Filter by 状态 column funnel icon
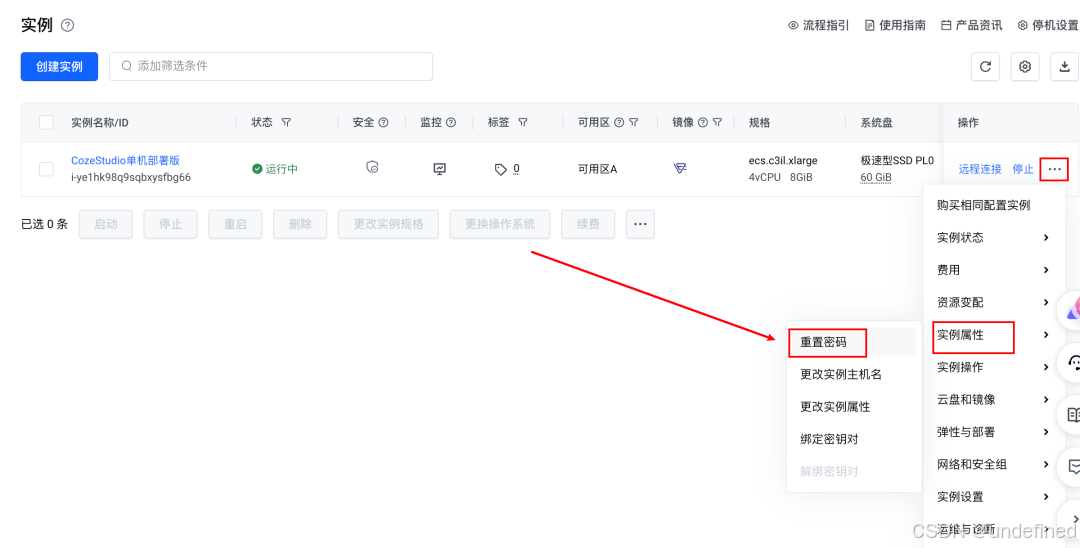This screenshot has width=1080, height=548. (287, 123)
